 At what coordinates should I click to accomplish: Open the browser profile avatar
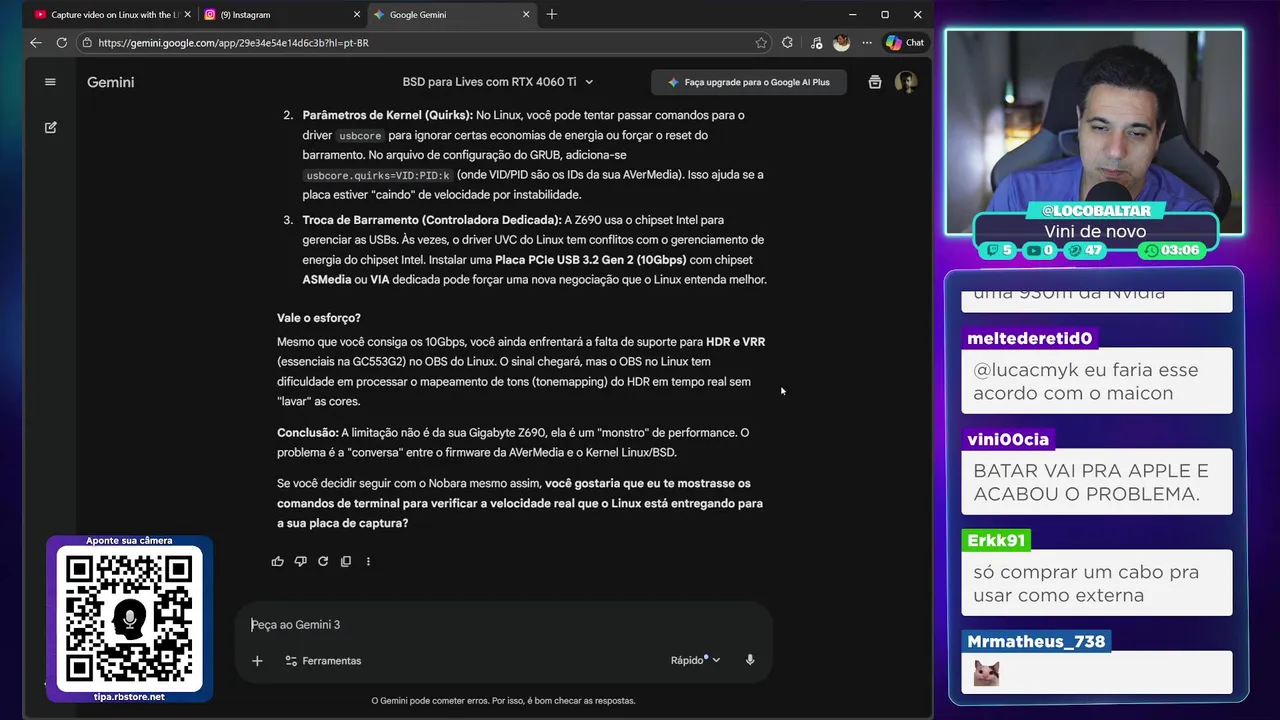[841, 43]
